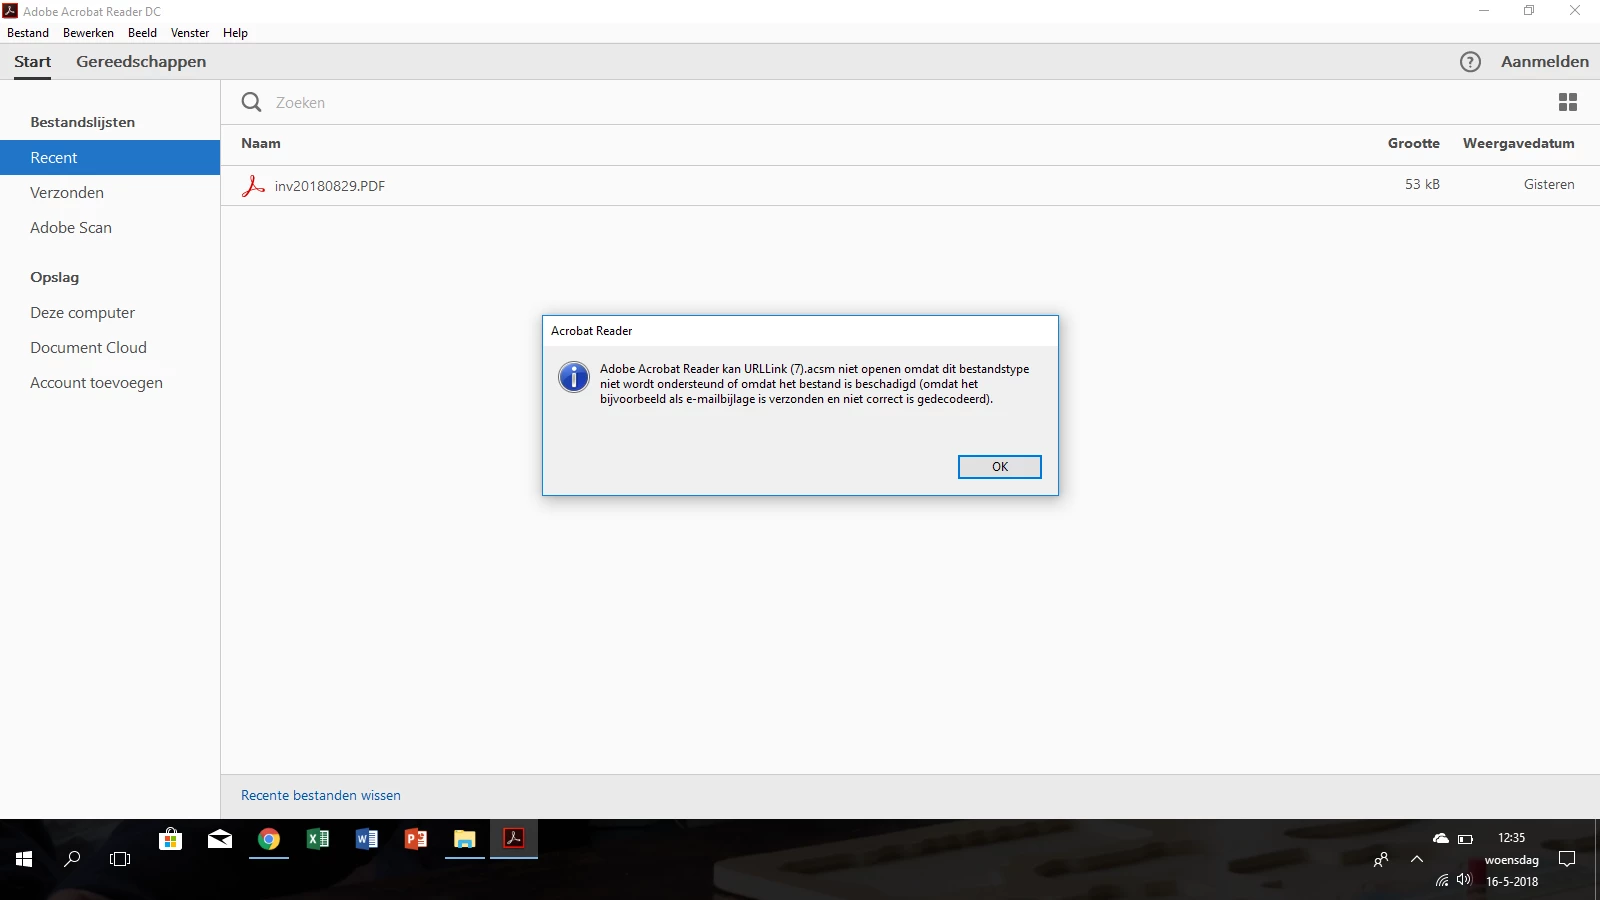
Task: Click Aanmelden to sign in
Action: (x=1544, y=62)
